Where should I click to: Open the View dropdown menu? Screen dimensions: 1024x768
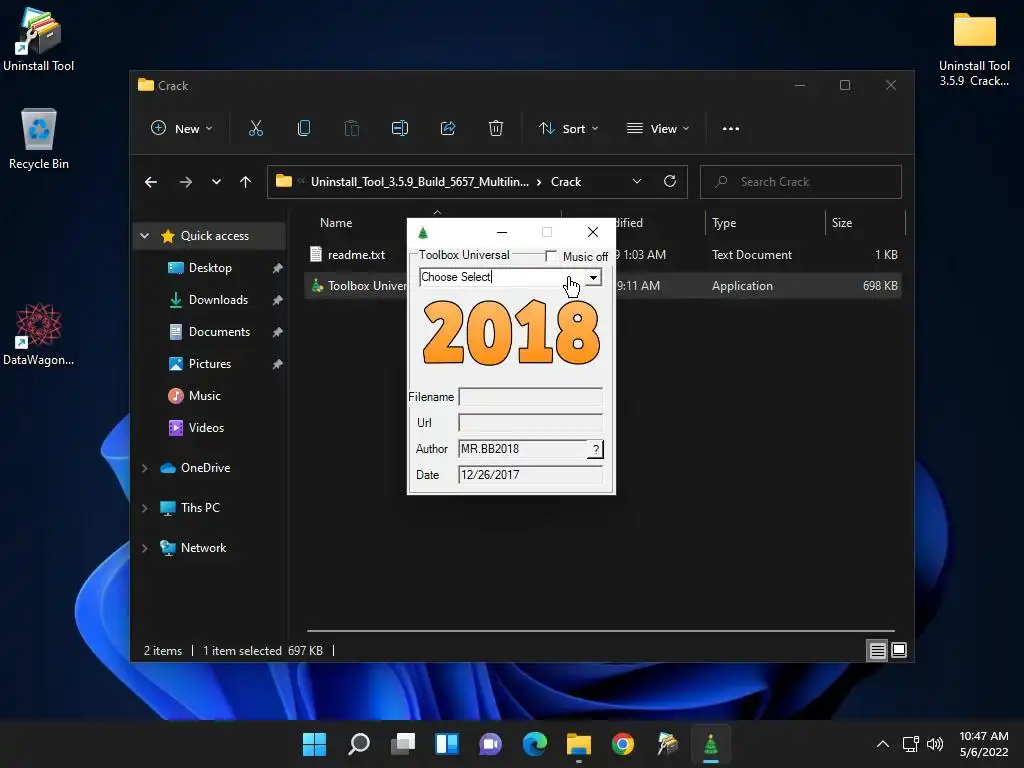658,129
